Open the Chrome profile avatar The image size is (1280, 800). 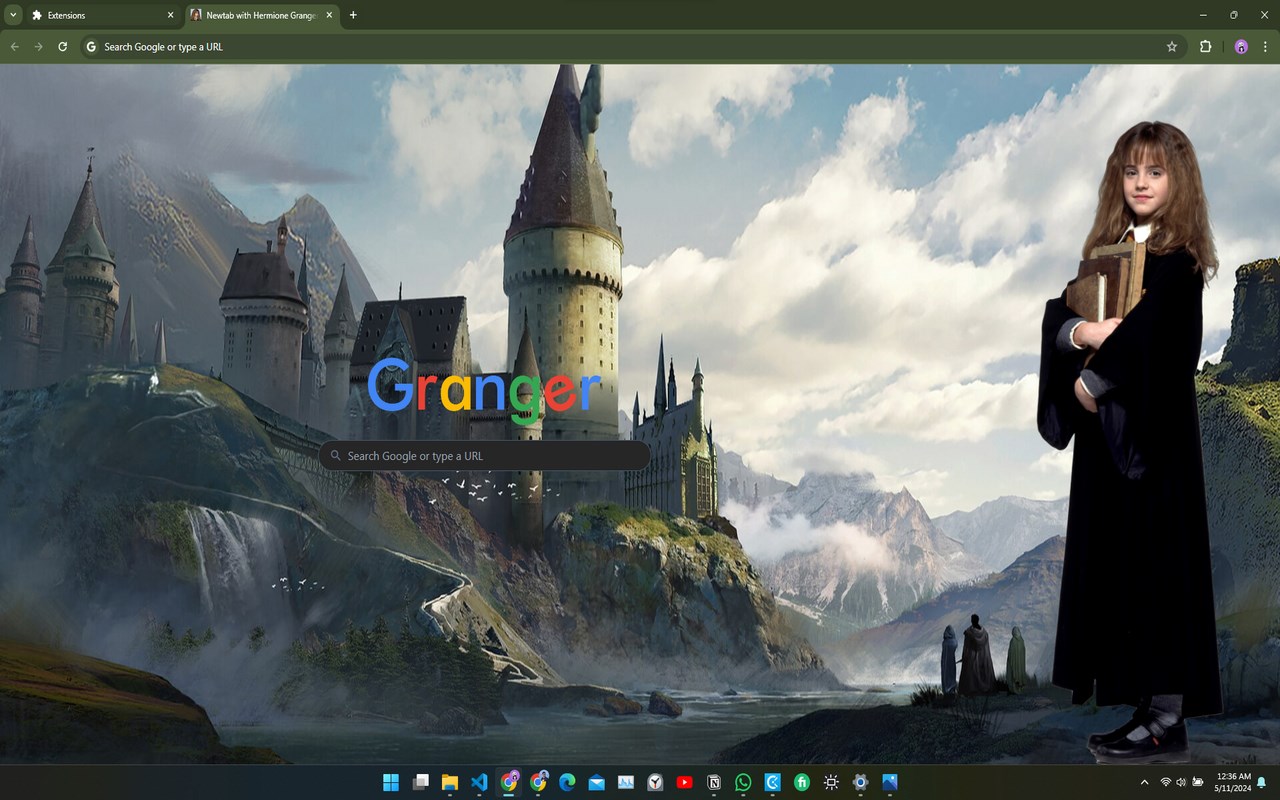point(1241,47)
